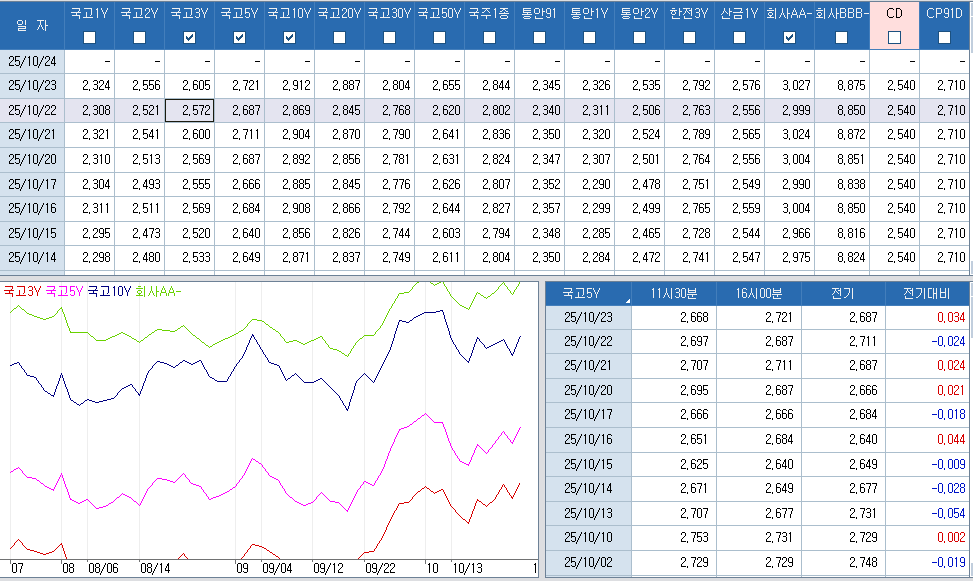Click the 11시30분 column header
This screenshot has width=973, height=581.
point(674,293)
